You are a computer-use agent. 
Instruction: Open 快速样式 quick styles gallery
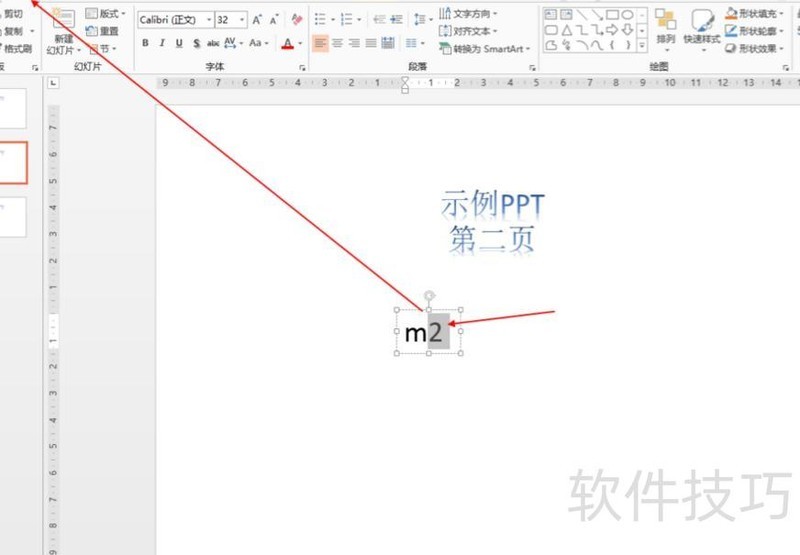(702, 30)
